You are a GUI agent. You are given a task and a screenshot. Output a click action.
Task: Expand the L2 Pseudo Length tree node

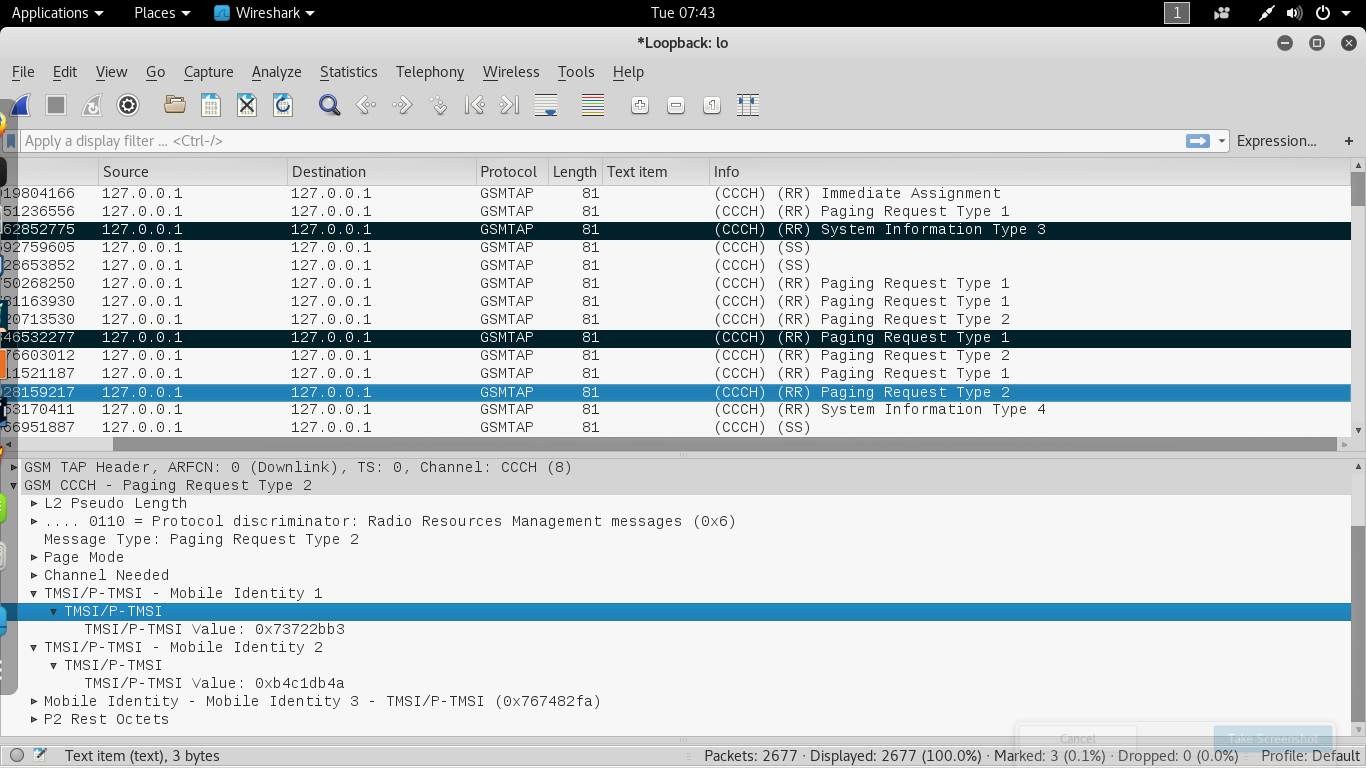(x=34, y=504)
